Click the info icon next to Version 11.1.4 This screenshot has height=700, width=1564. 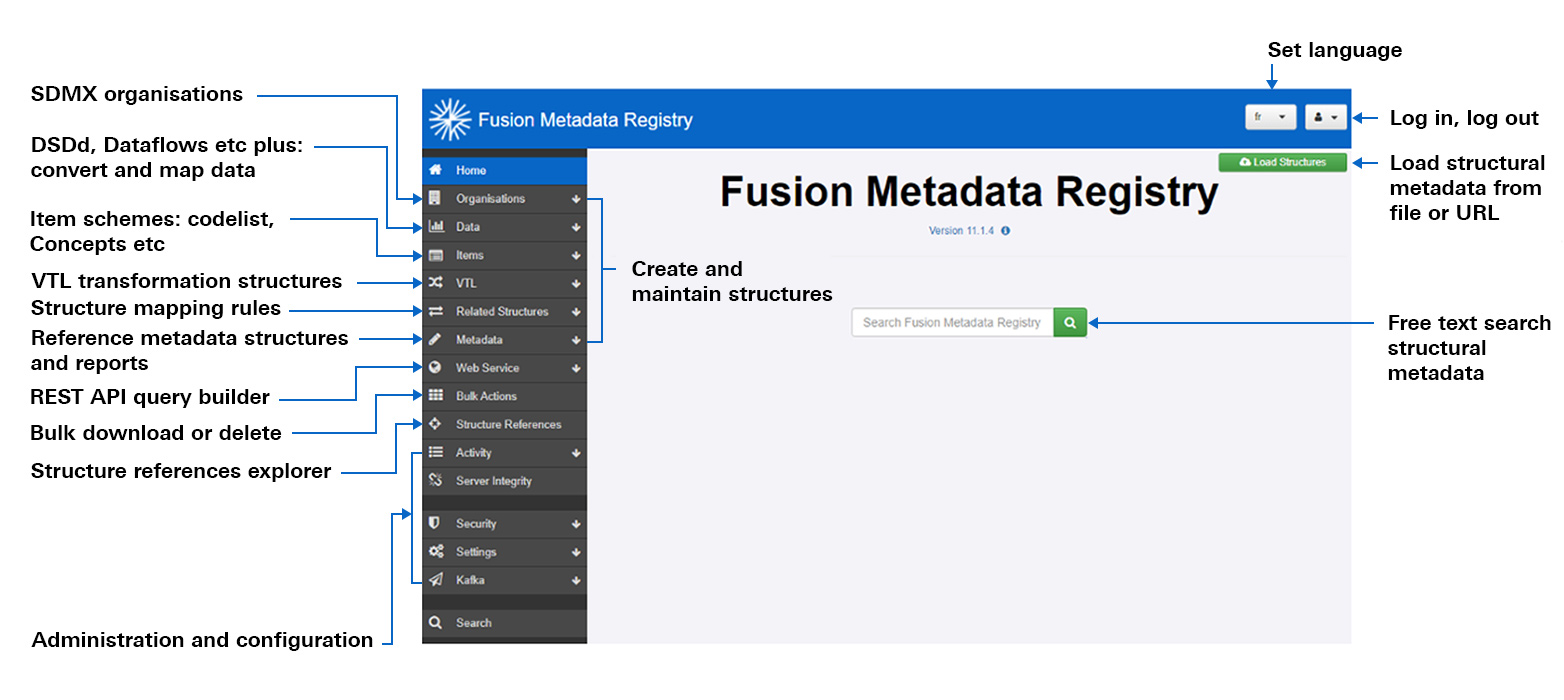[1005, 231]
